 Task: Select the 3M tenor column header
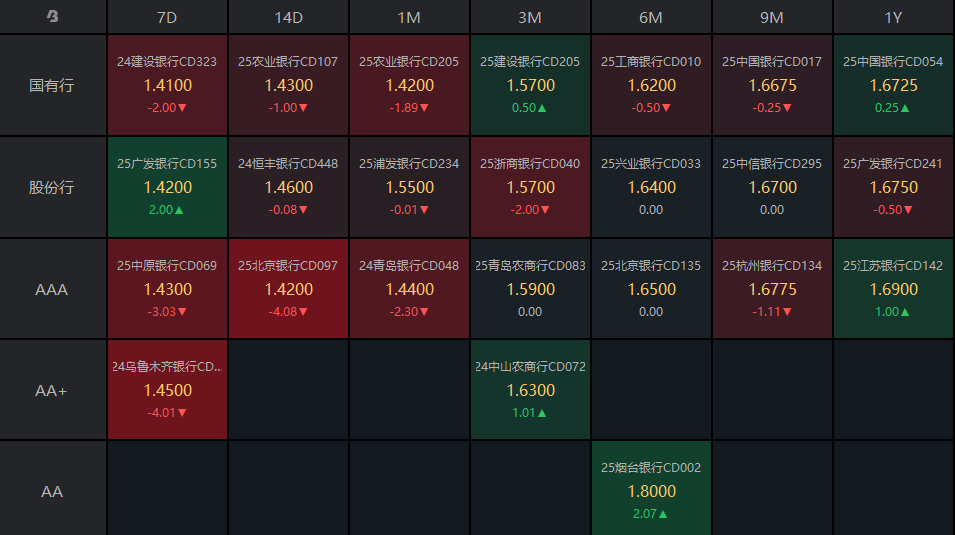(530, 17)
